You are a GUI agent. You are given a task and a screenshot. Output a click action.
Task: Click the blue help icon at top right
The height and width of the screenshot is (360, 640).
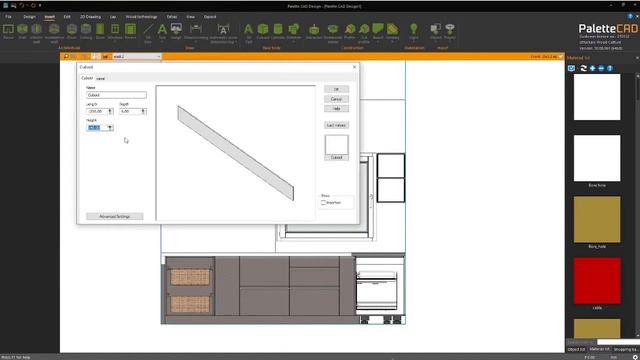point(630,16)
